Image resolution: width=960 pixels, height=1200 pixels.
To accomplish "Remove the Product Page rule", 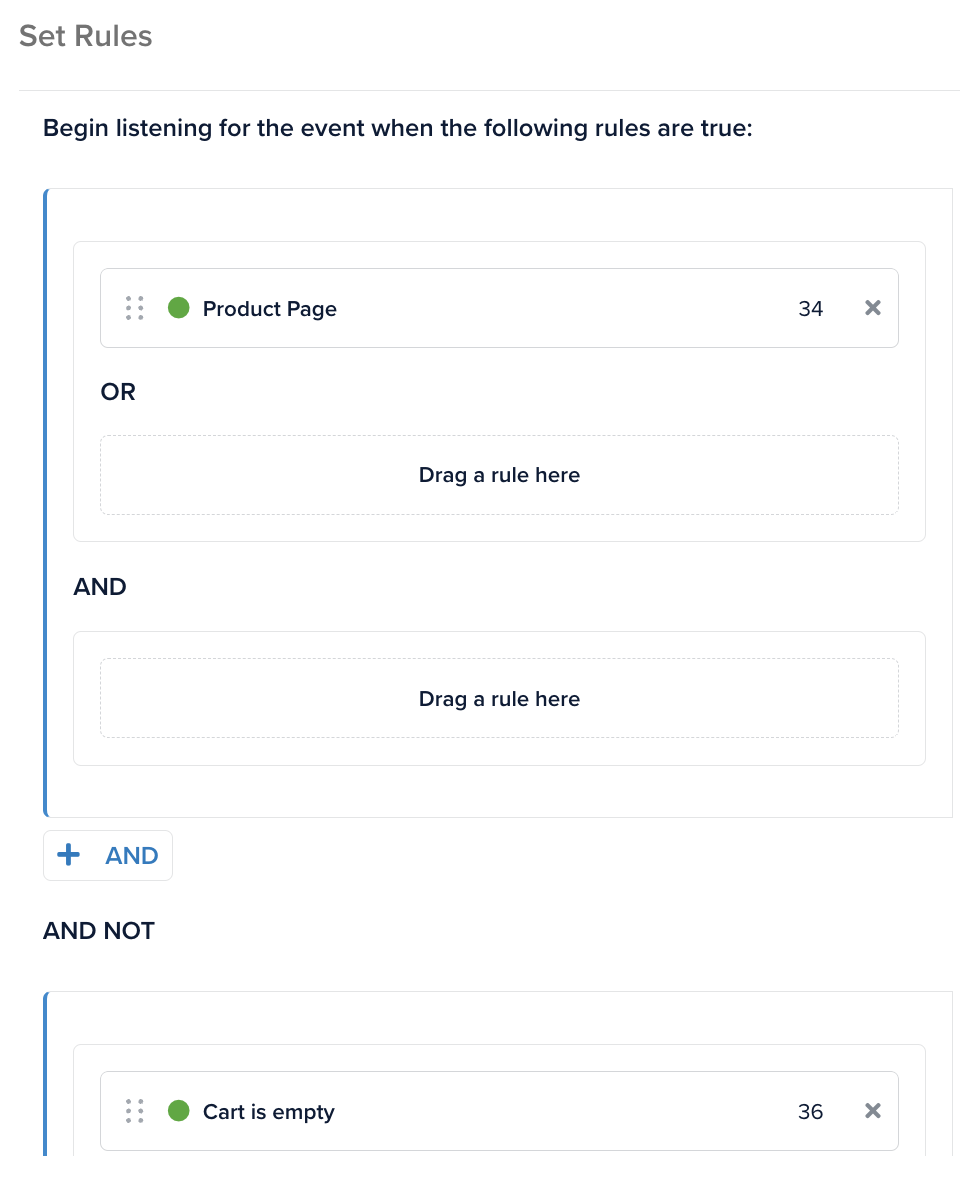I will point(872,308).
